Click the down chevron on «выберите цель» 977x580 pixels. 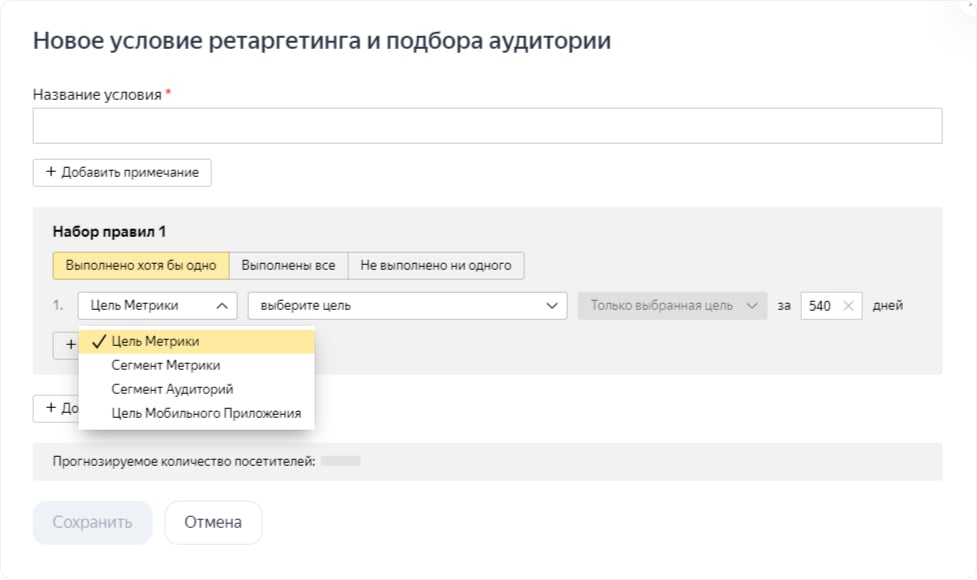click(550, 305)
